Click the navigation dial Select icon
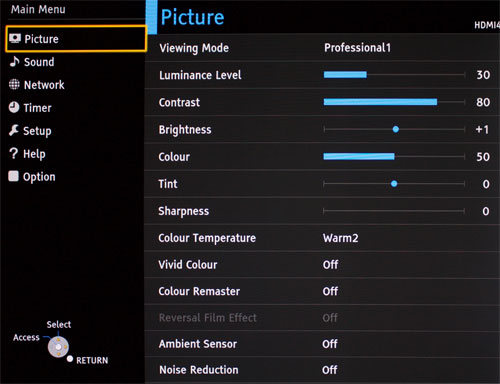500x384 pixels. (58, 347)
